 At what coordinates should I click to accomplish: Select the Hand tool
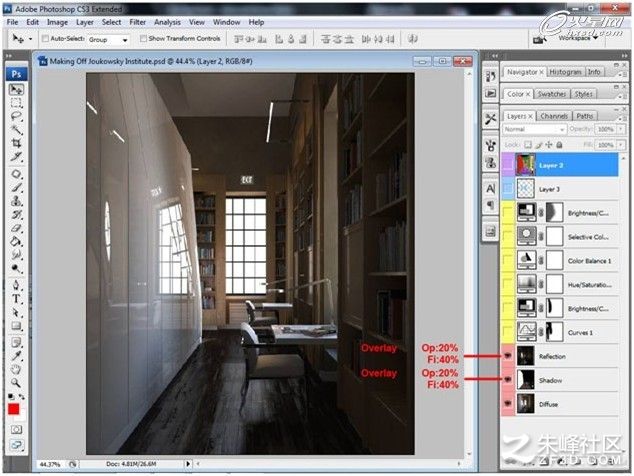coord(16,369)
